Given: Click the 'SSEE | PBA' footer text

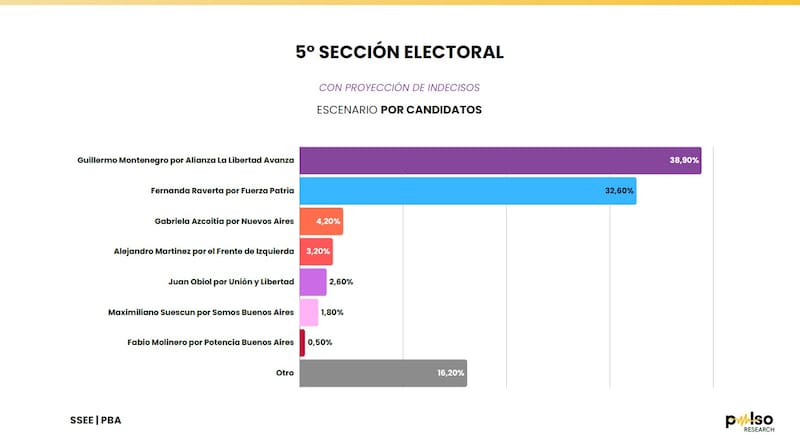Looking at the screenshot, I should click(x=96, y=419).
